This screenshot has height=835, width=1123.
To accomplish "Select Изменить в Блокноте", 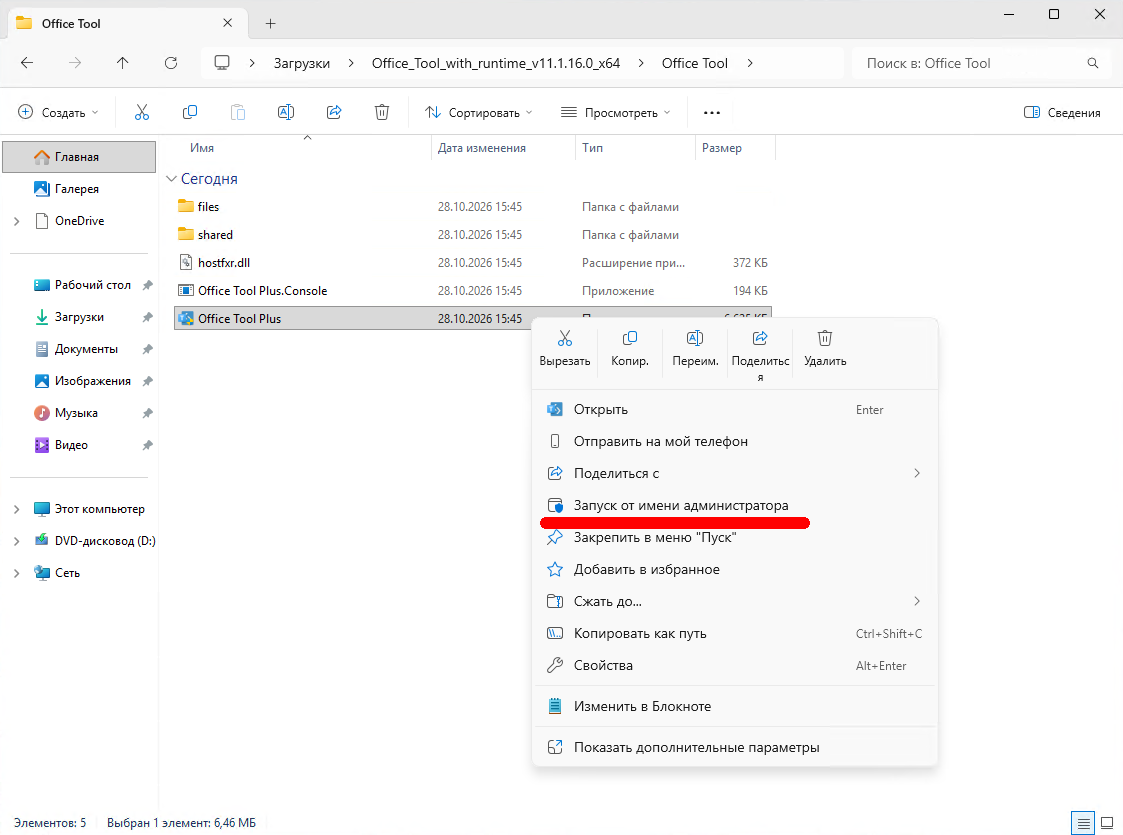I will pos(735,706).
